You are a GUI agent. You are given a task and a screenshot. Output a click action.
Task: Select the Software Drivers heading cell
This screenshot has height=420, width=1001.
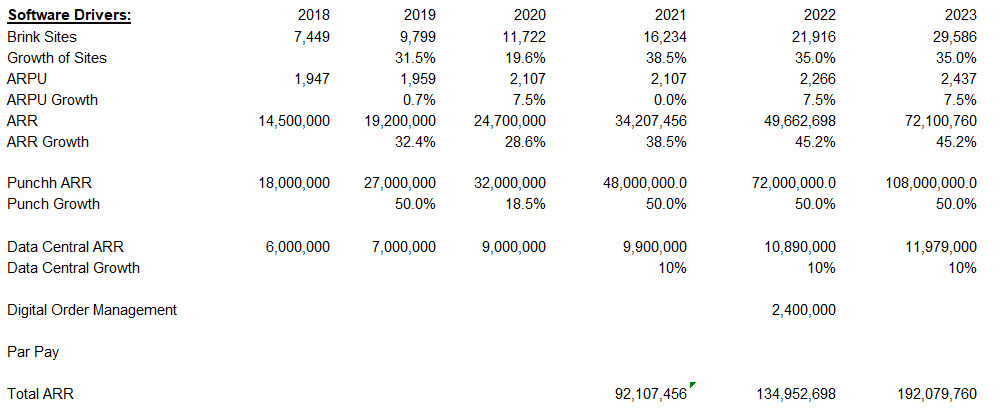click(69, 15)
